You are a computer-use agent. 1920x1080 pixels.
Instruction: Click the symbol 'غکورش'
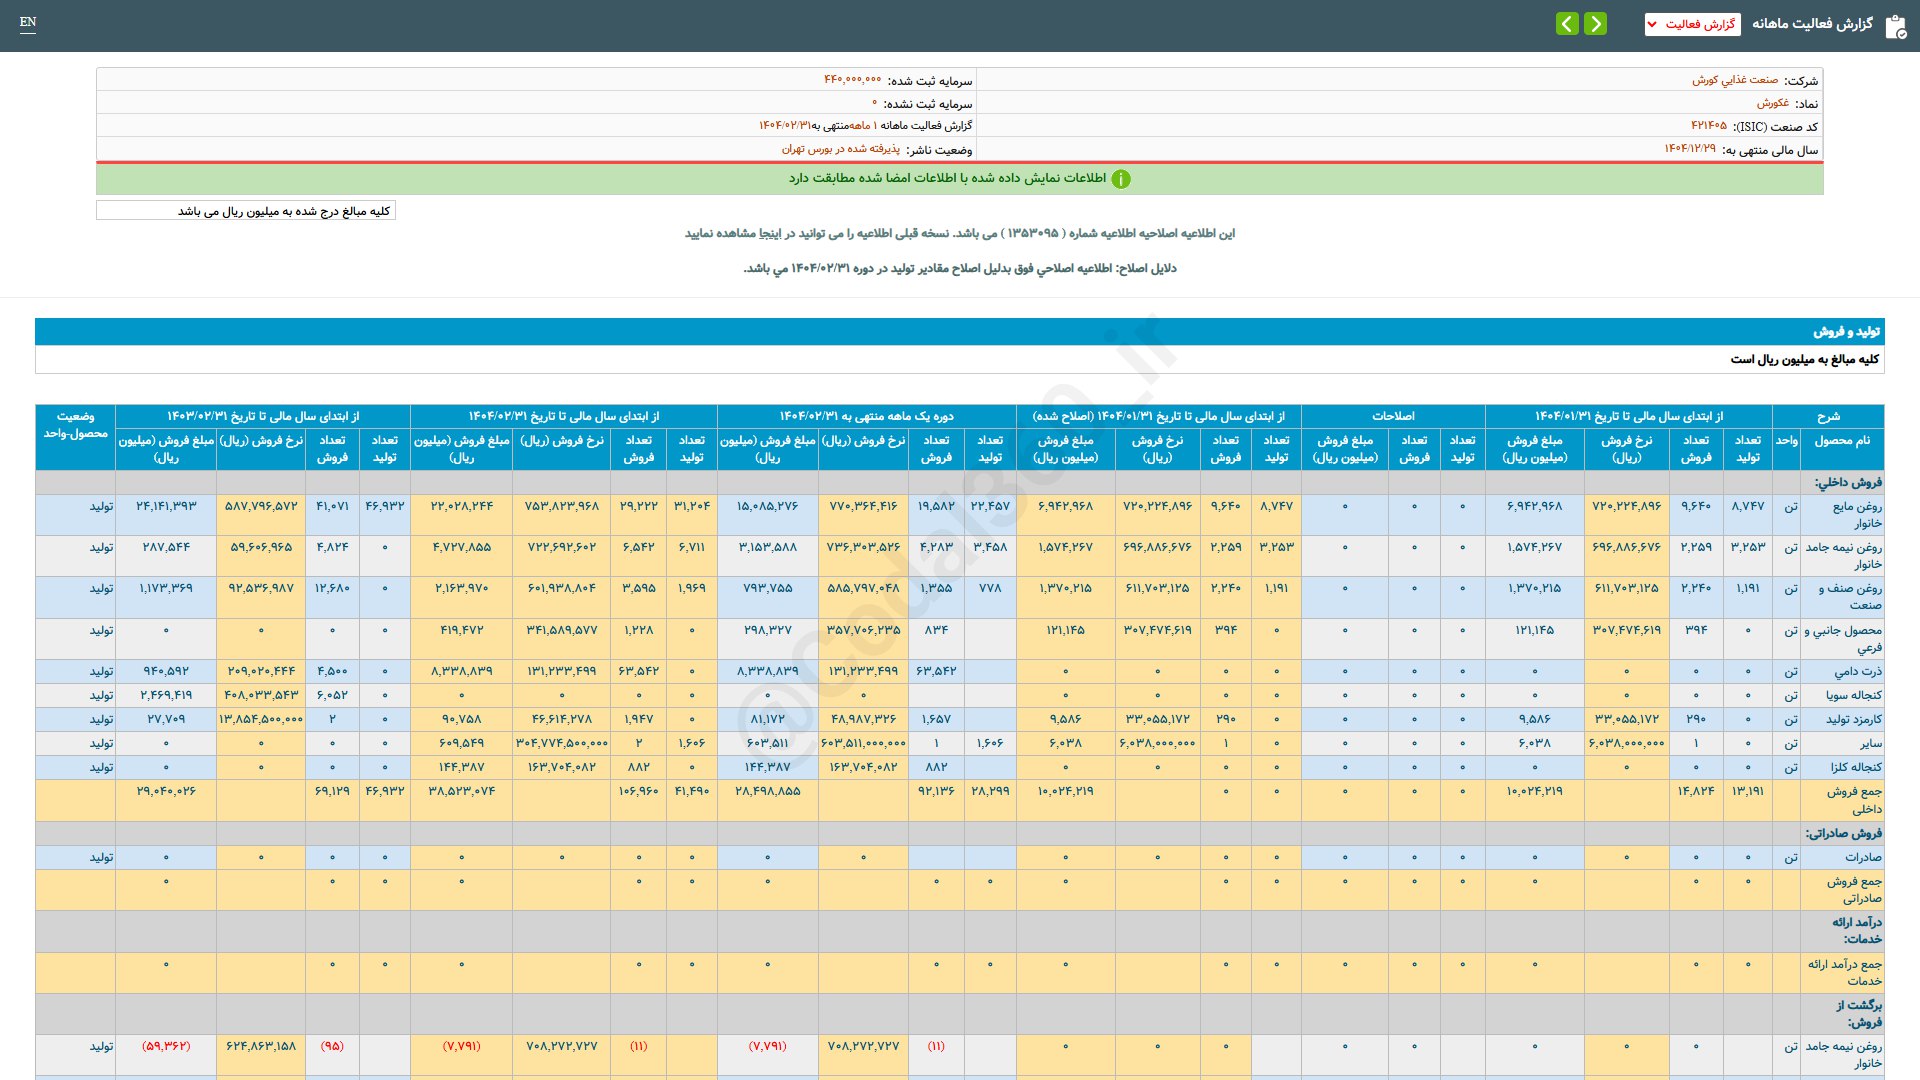pyautogui.click(x=1773, y=103)
